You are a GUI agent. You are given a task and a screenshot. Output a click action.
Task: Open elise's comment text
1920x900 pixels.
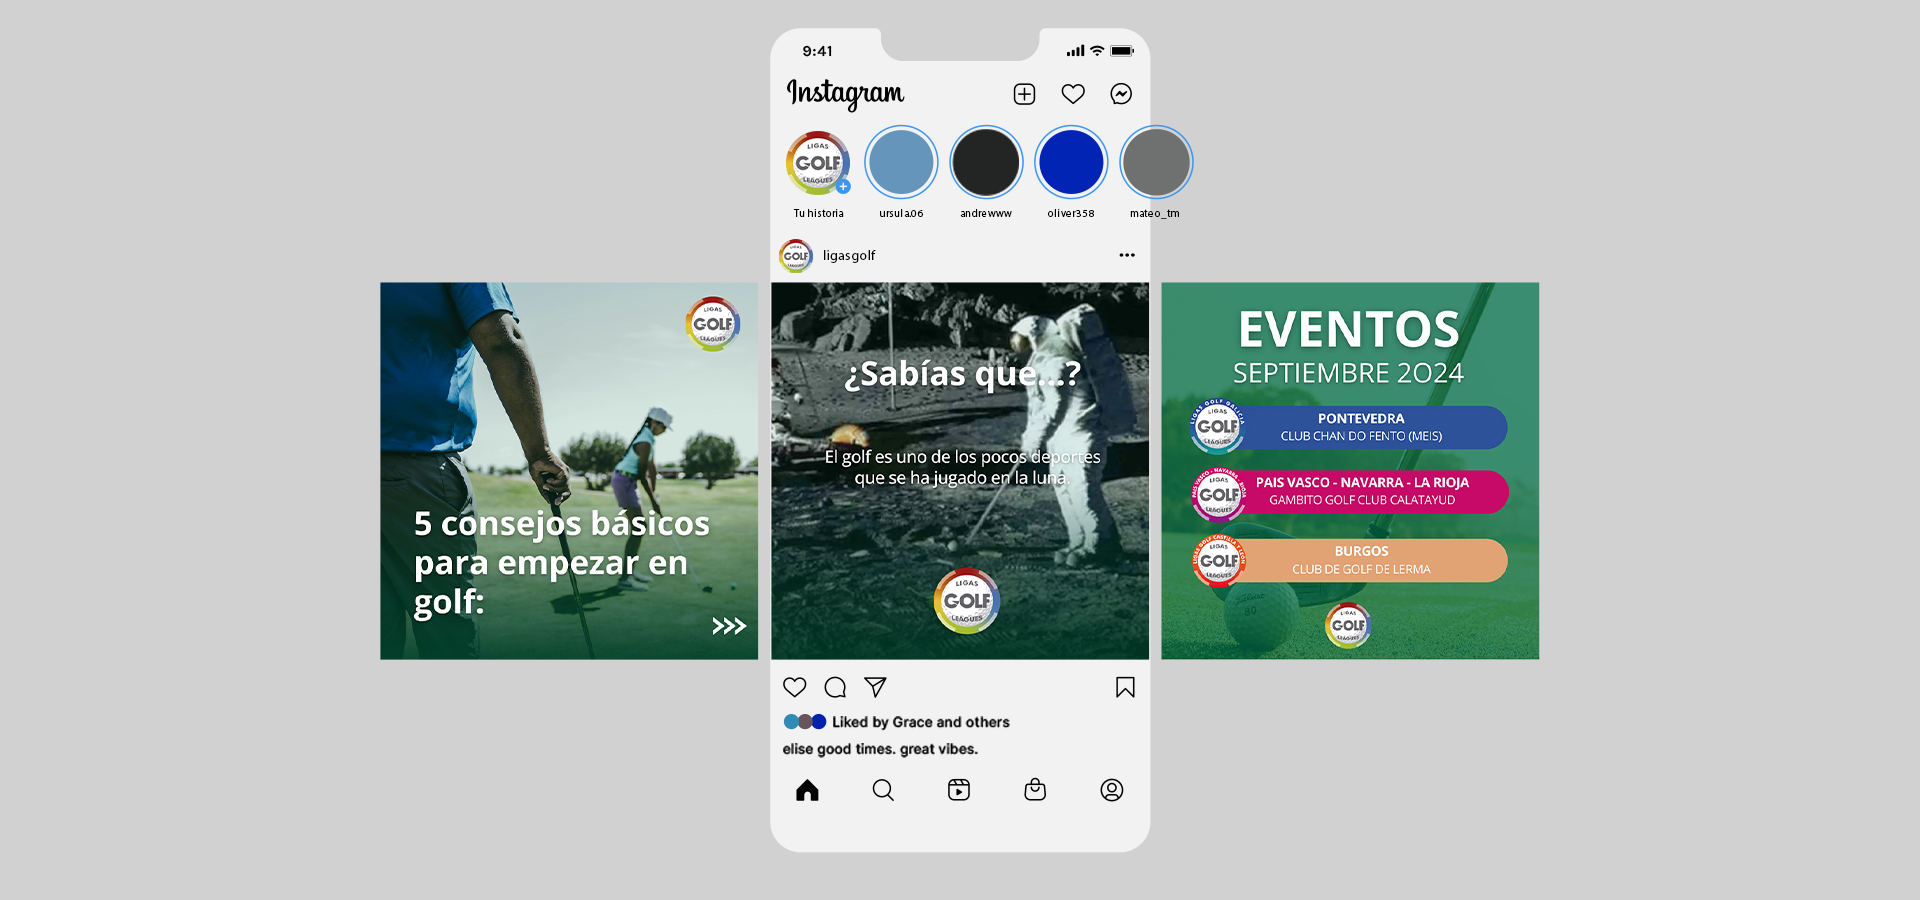click(880, 749)
